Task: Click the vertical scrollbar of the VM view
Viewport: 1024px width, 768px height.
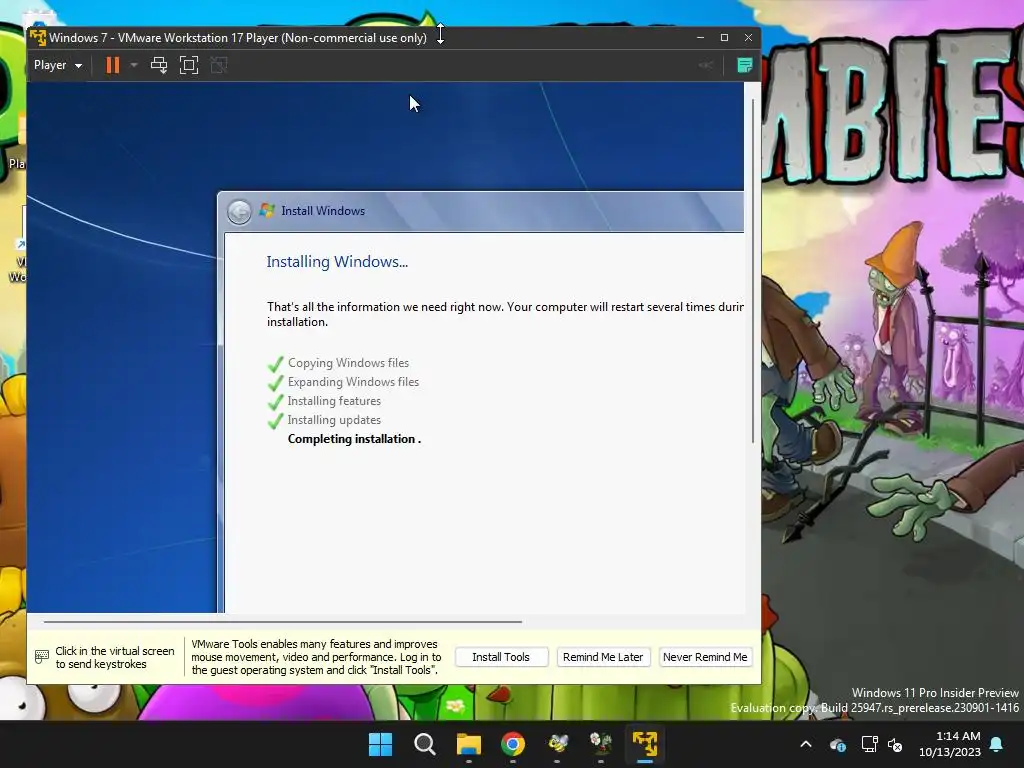Action: point(752,270)
